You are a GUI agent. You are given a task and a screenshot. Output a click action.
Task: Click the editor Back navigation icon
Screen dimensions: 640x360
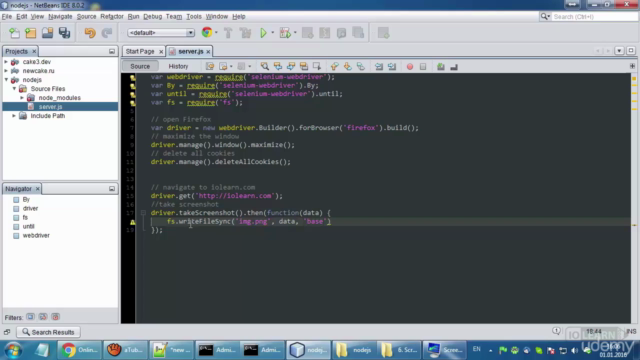pos(223,67)
